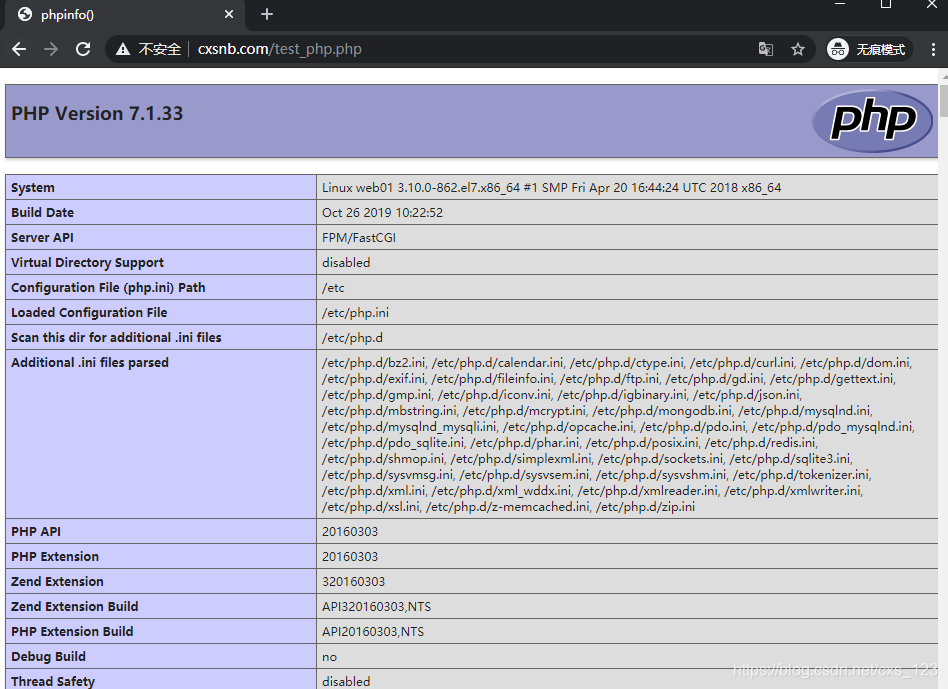
Task: Click the /etc/php.d/zip.ini entry
Action: click(645, 506)
